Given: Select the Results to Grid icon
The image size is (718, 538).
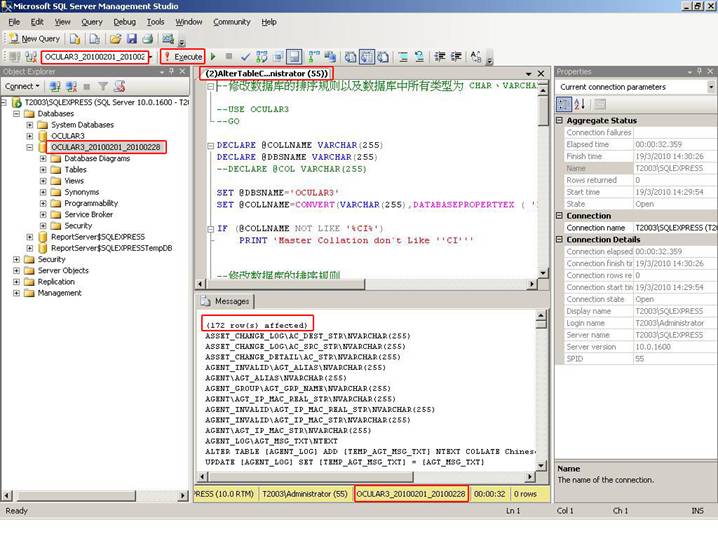Looking at the screenshot, I should pos(367,57).
